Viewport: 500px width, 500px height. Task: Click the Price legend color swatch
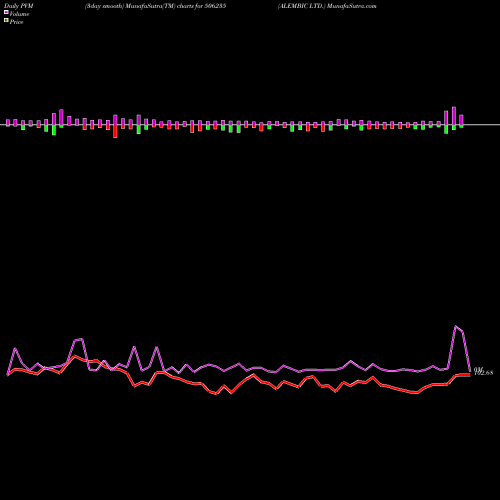click(6, 21)
